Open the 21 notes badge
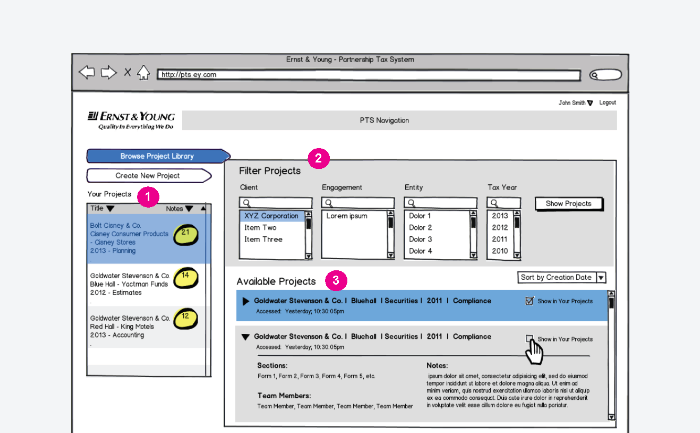 click(185, 235)
